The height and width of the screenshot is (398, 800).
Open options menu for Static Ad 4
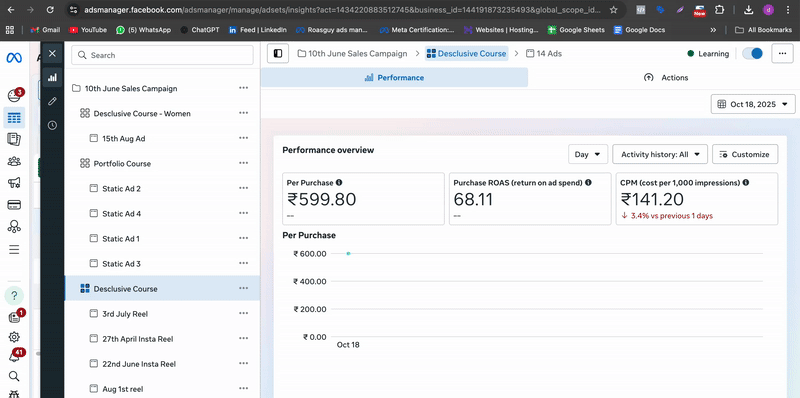tap(243, 213)
